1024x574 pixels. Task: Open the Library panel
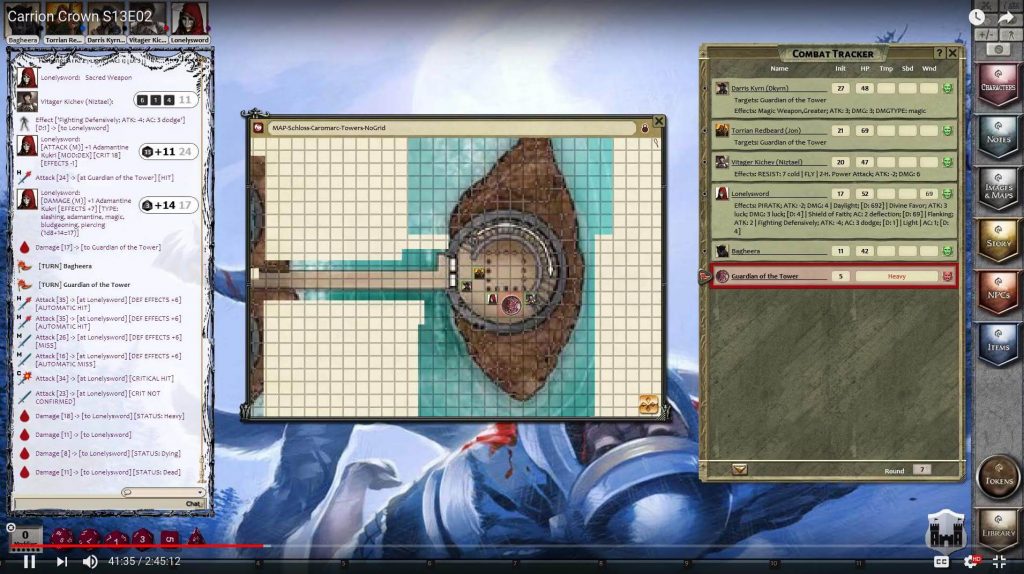coord(998,529)
